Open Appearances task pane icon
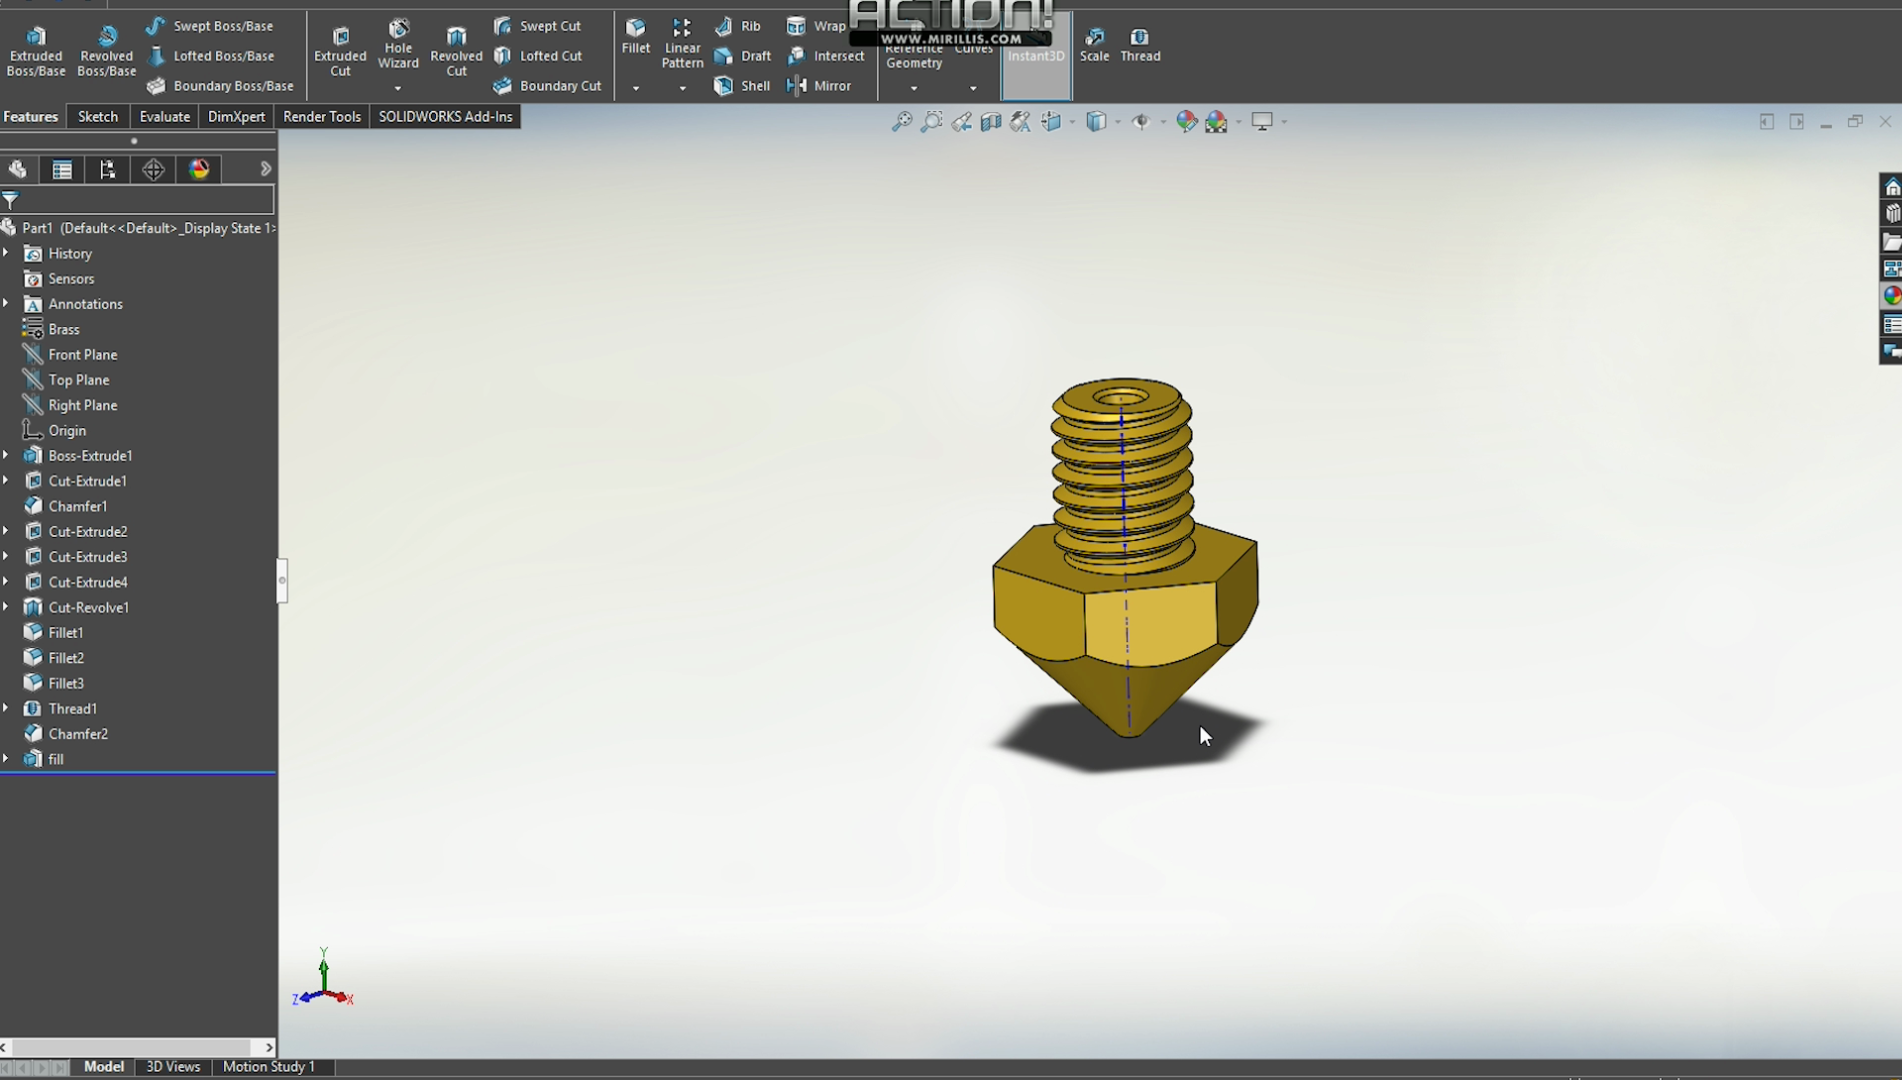Image resolution: width=1902 pixels, height=1080 pixels. pyautogui.click(x=1891, y=296)
